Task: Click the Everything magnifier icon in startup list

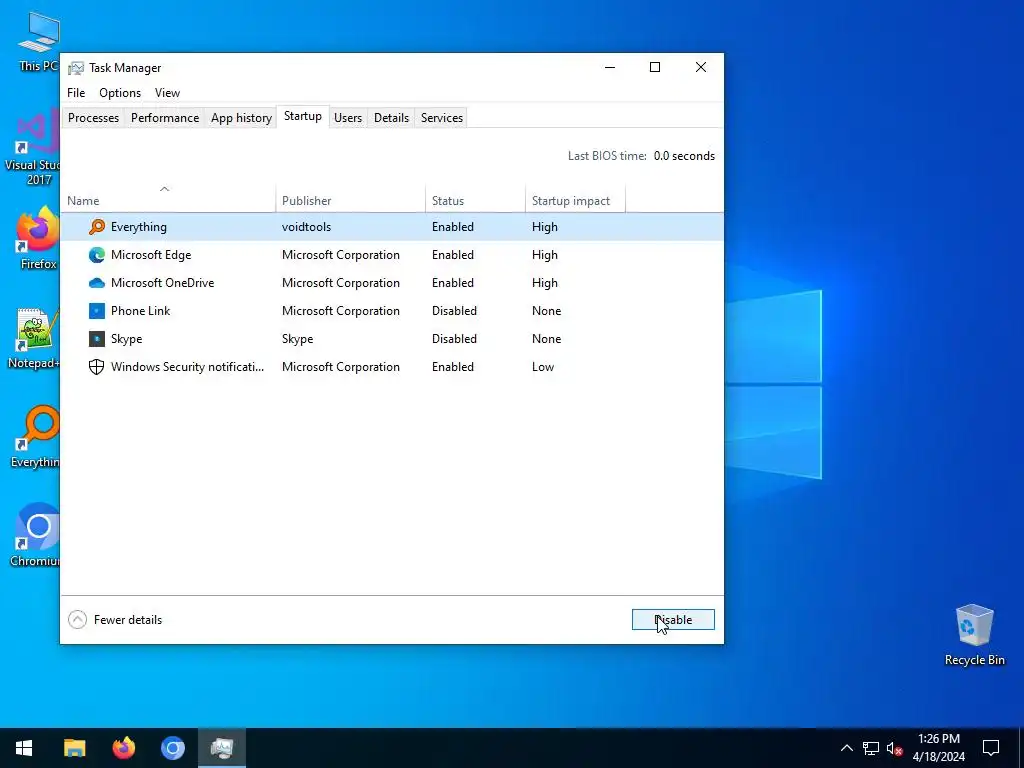Action: click(97, 227)
